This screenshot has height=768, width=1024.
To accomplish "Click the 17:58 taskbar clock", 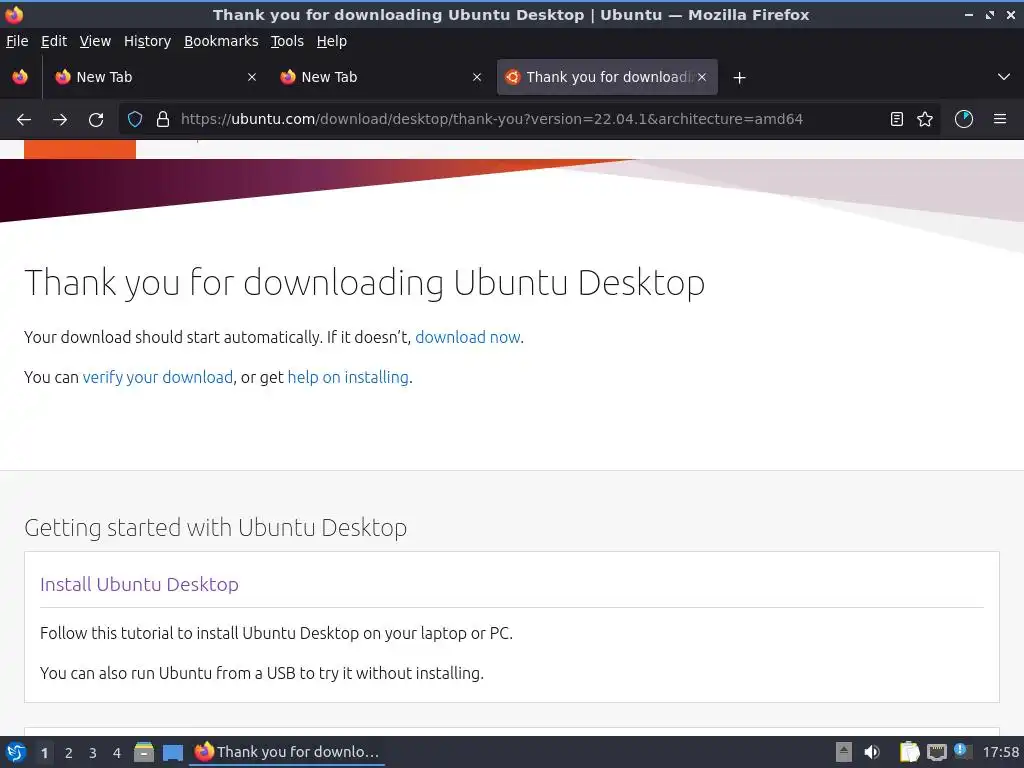I will [x=1000, y=752].
